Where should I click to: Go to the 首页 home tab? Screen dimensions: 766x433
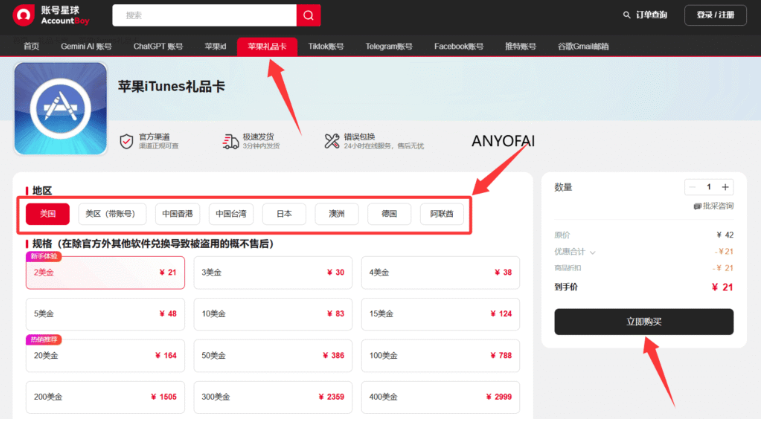[x=31, y=46]
